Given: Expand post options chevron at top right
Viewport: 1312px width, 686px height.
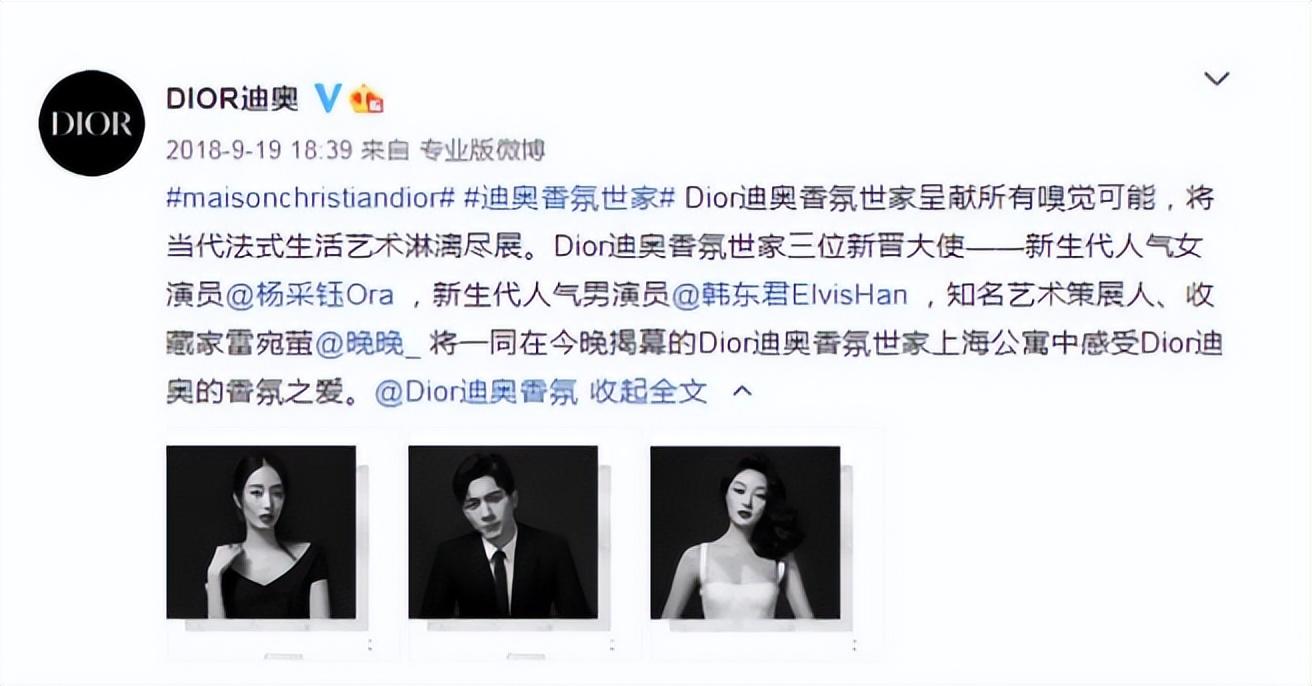Looking at the screenshot, I should click(x=1217, y=78).
